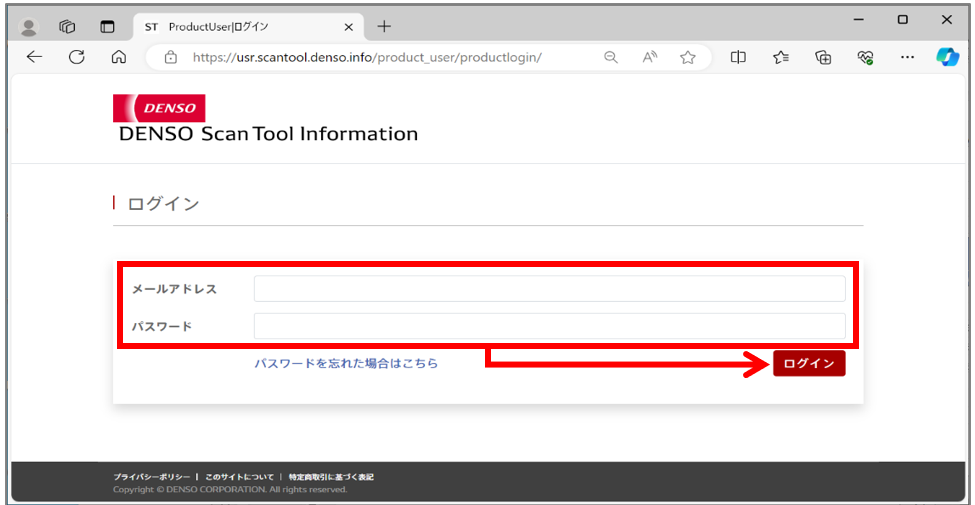
Task: Open Collections panel
Action: [x=823, y=57]
